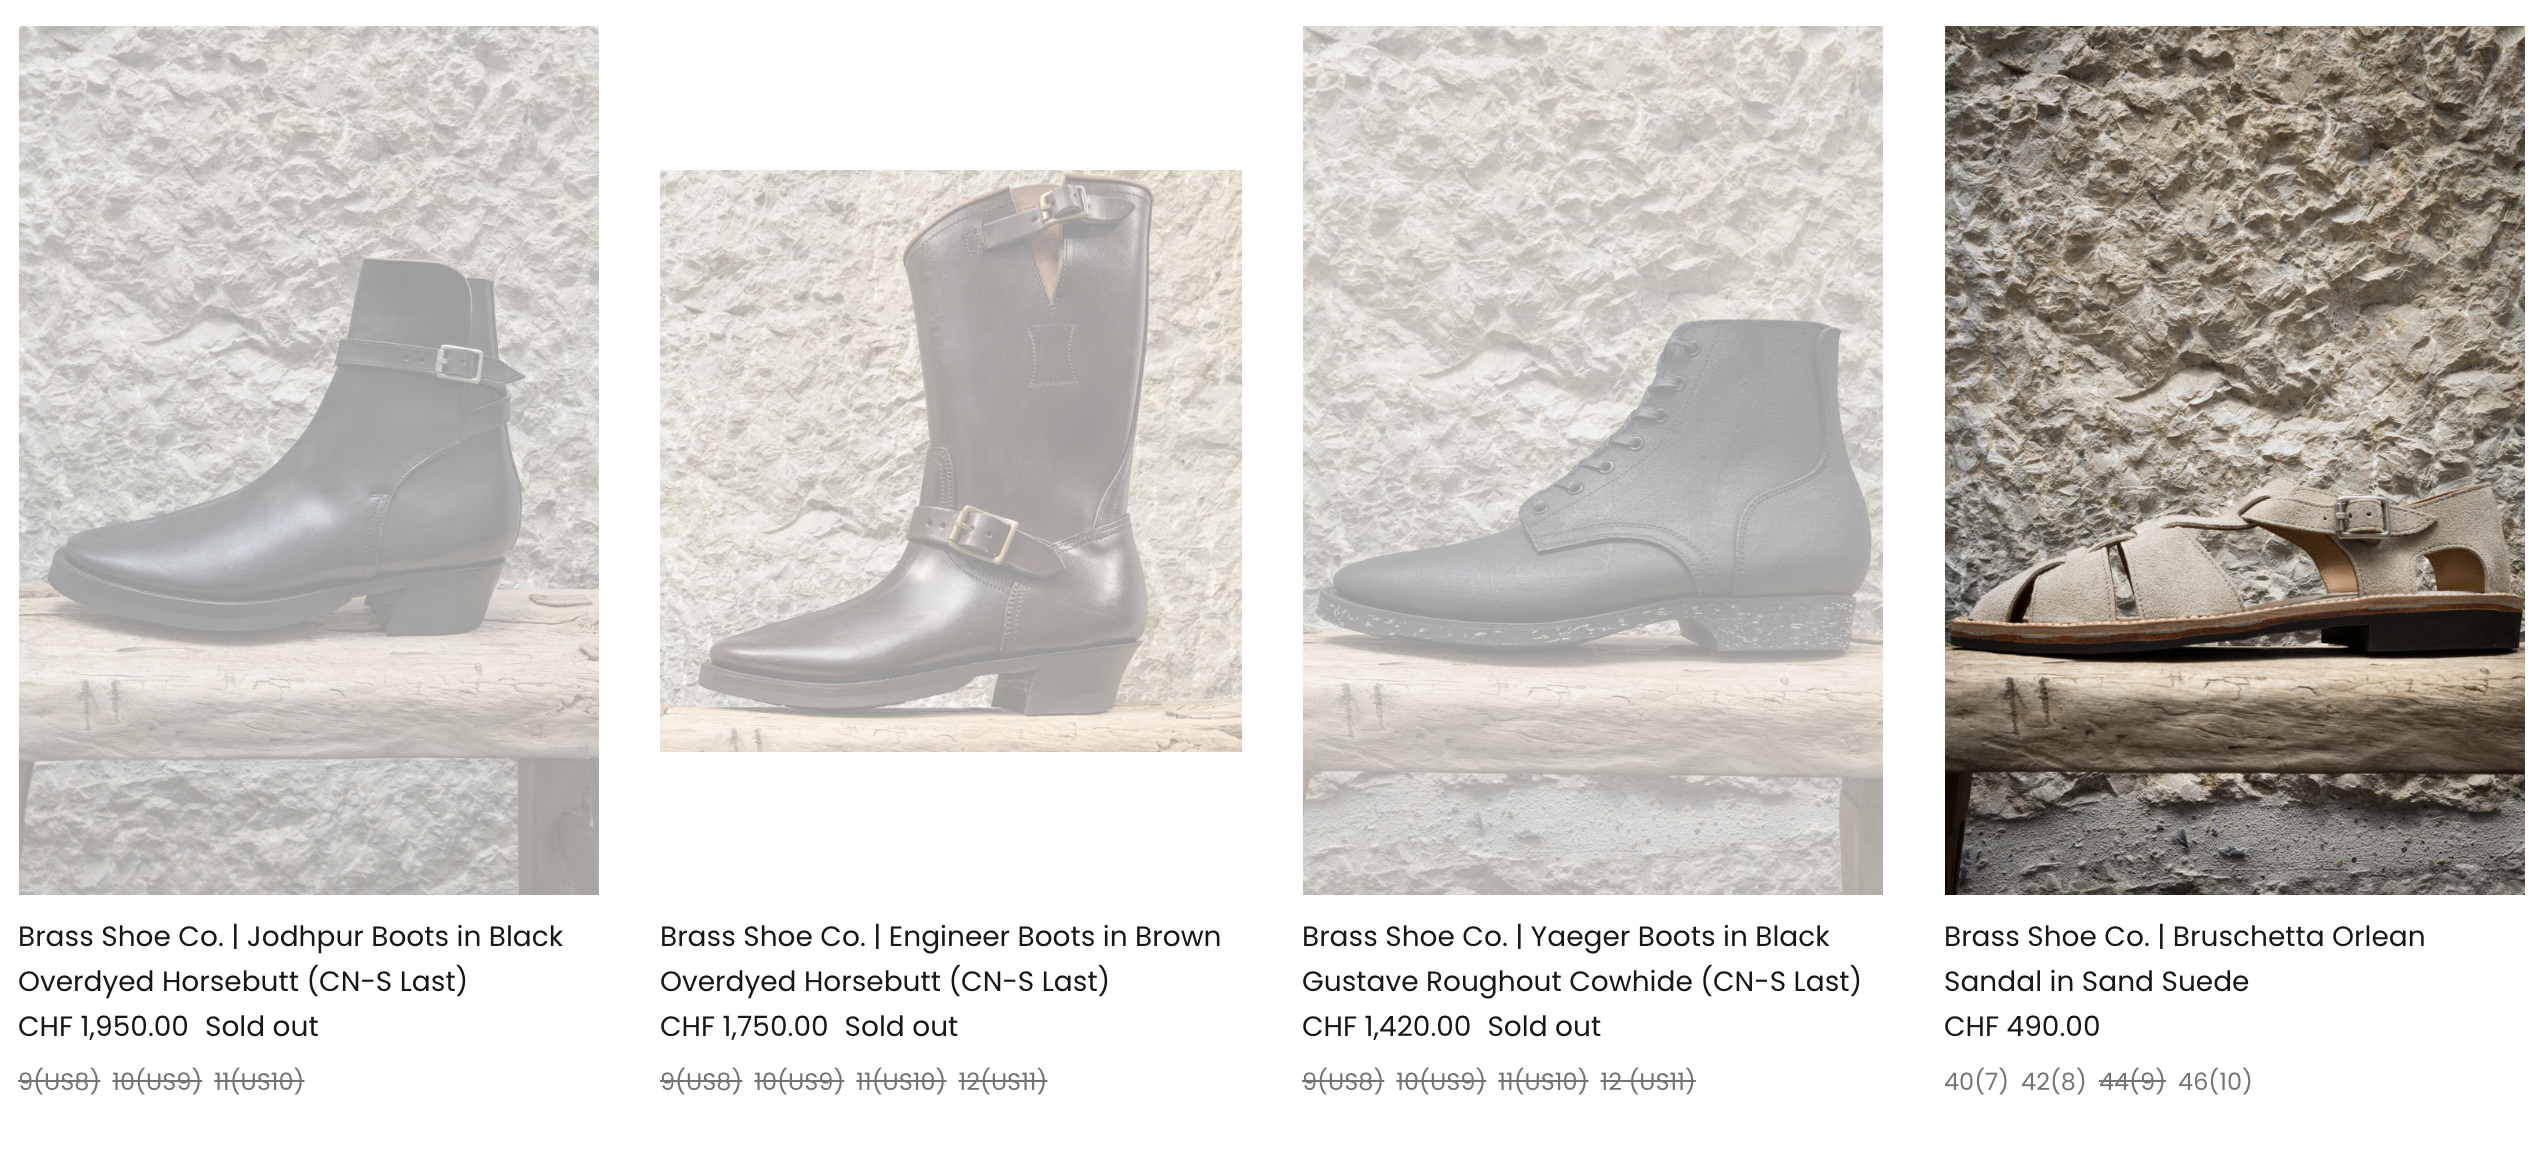The width and height of the screenshot is (2546, 1162).
Task: Select sandal size 42(8)
Action: point(2053,1081)
